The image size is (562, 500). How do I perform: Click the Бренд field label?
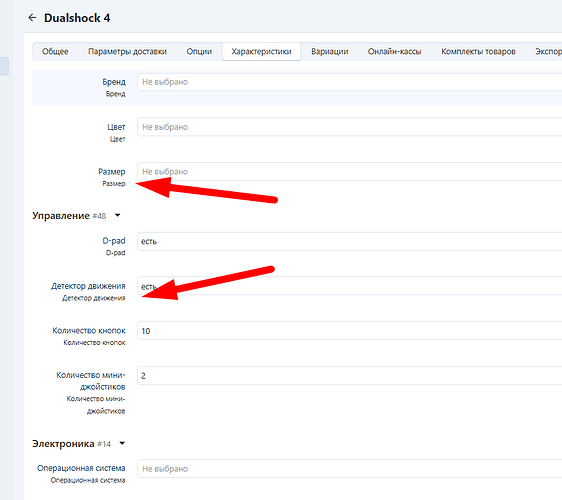click(x=114, y=82)
